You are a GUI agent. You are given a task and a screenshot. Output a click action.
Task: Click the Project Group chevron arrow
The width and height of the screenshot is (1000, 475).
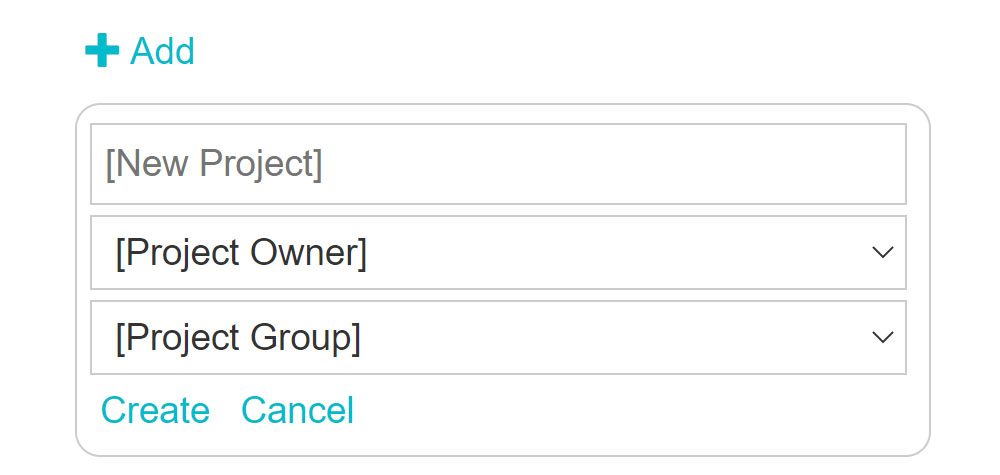[x=882, y=338]
